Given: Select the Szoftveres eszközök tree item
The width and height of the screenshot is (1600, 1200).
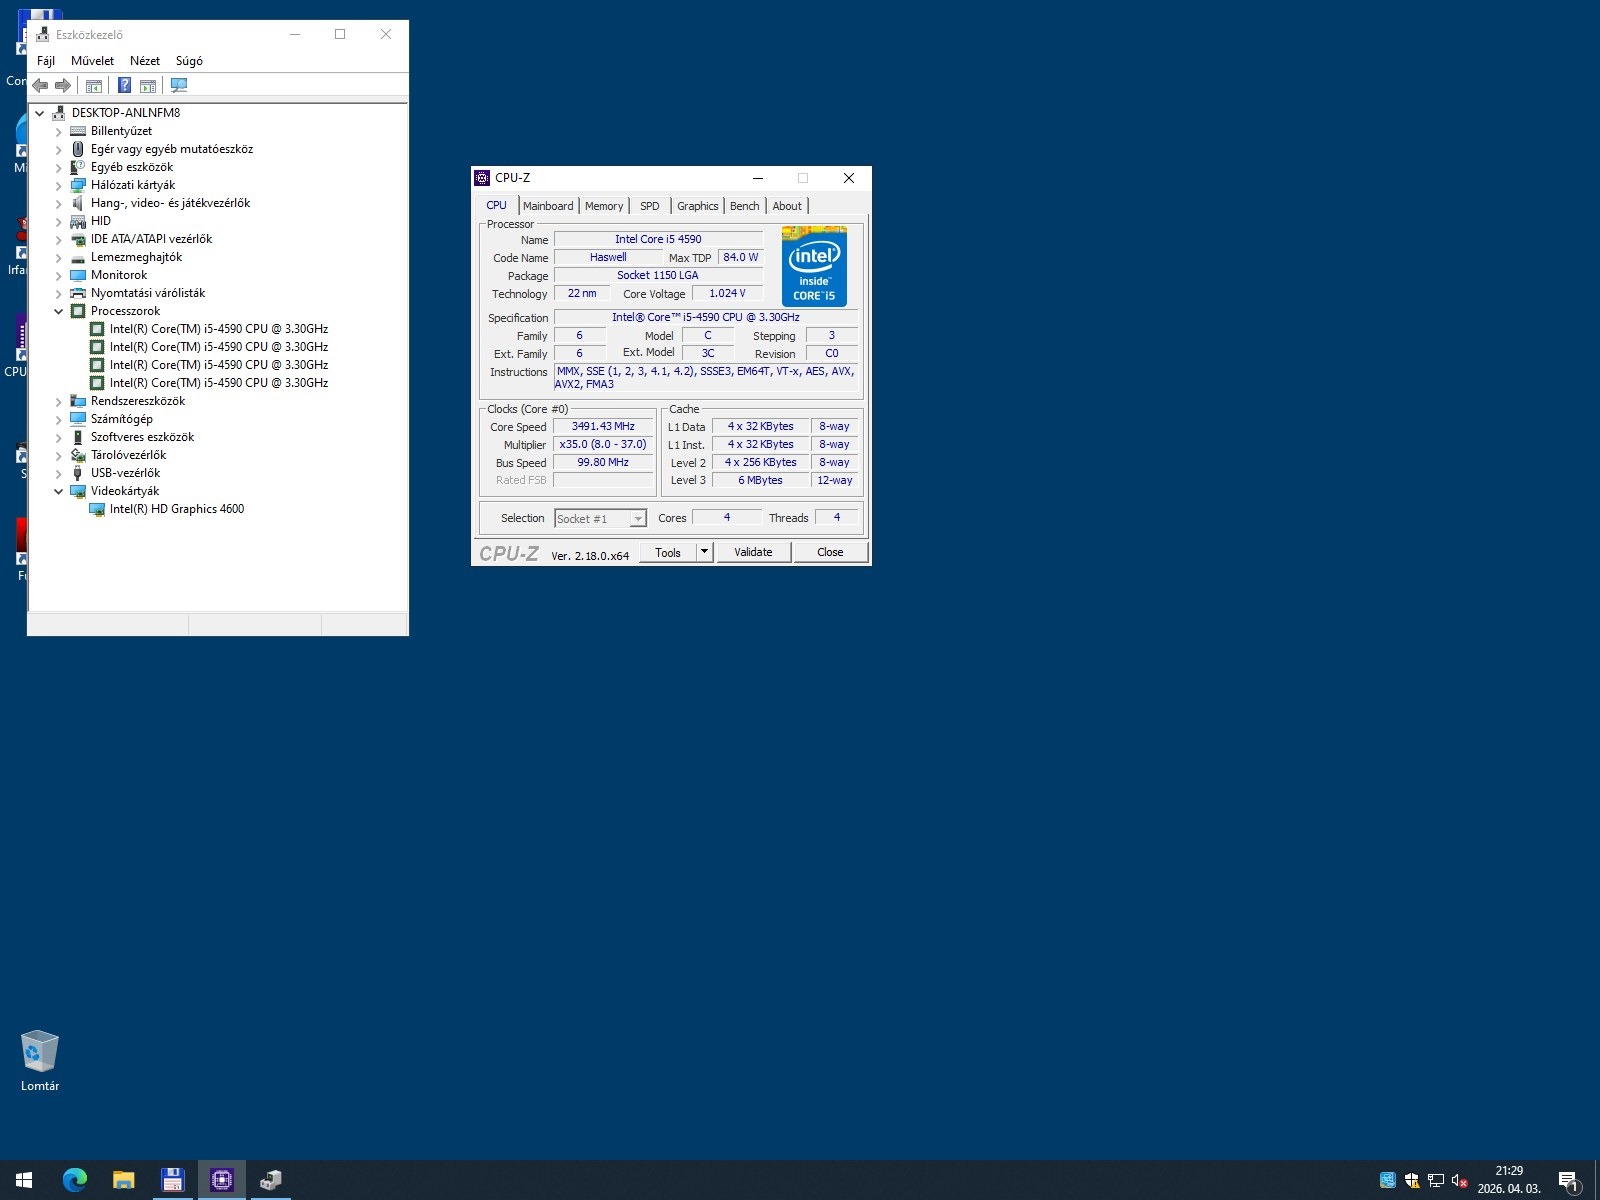Looking at the screenshot, I should 142,437.
